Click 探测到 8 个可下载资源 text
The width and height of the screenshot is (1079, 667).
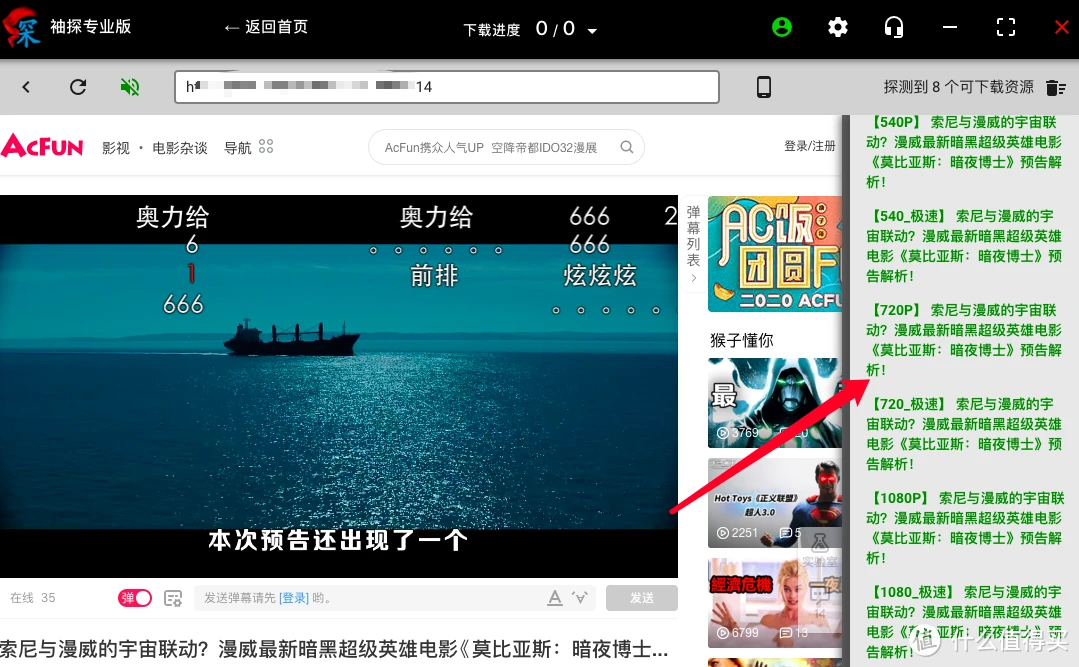[x=959, y=87]
